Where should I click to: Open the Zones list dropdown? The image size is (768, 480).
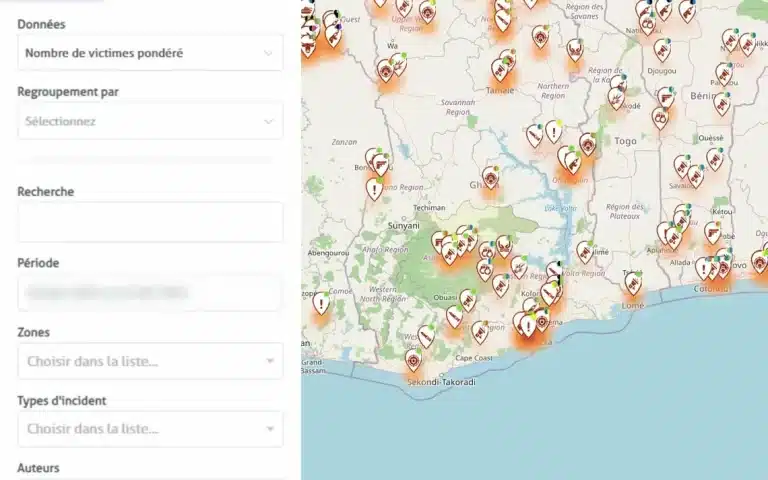(x=150, y=361)
